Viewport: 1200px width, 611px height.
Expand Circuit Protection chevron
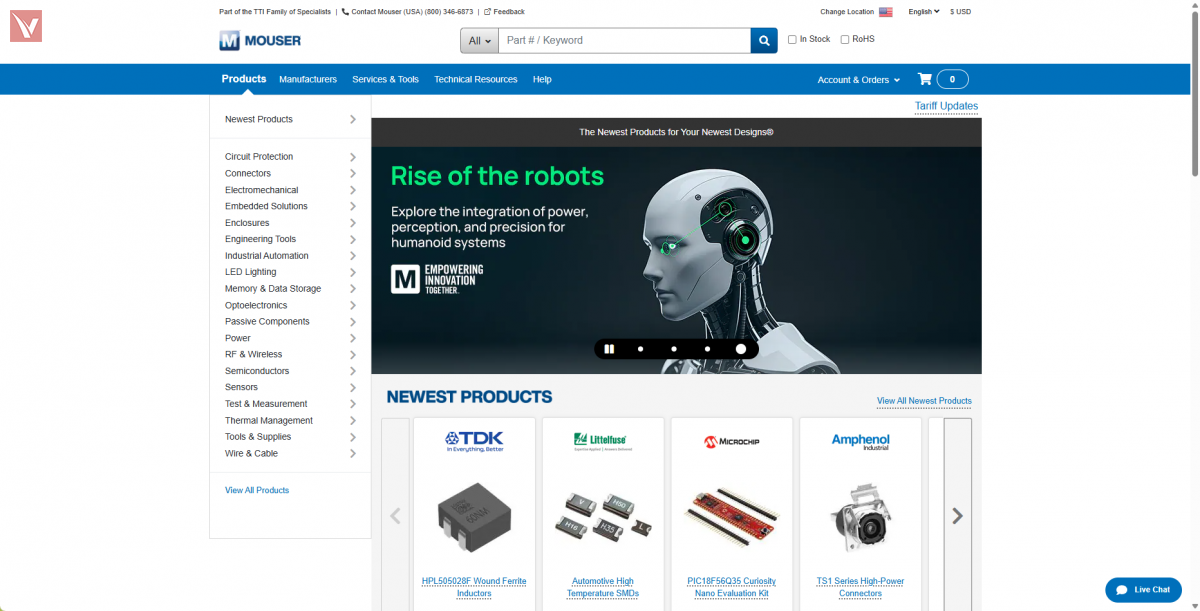click(x=353, y=157)
